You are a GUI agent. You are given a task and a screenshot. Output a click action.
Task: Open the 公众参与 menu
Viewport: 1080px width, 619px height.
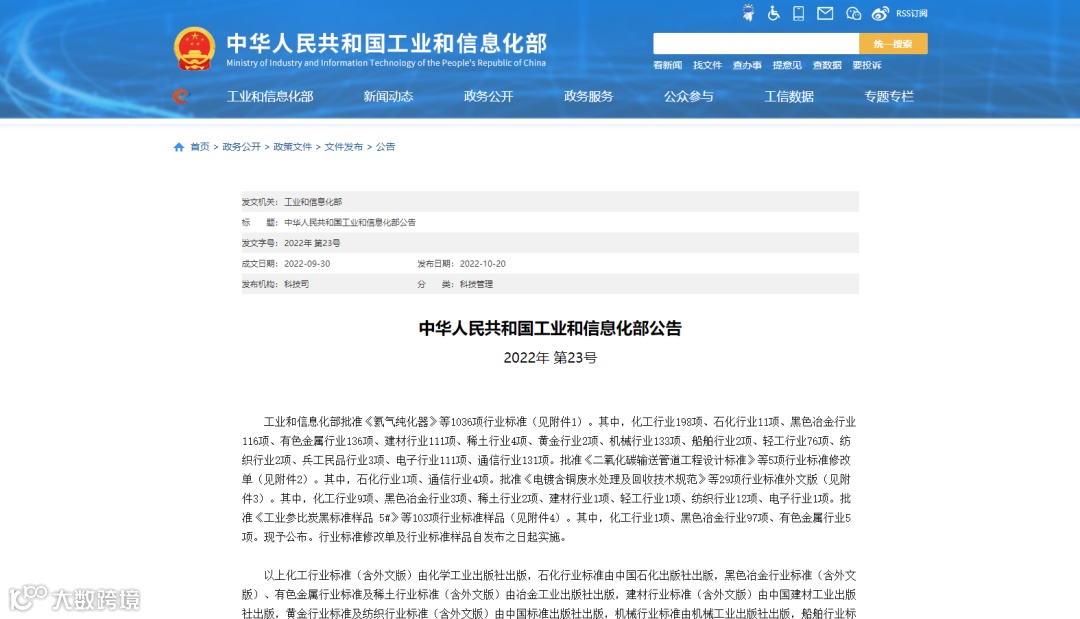(689, 96)
